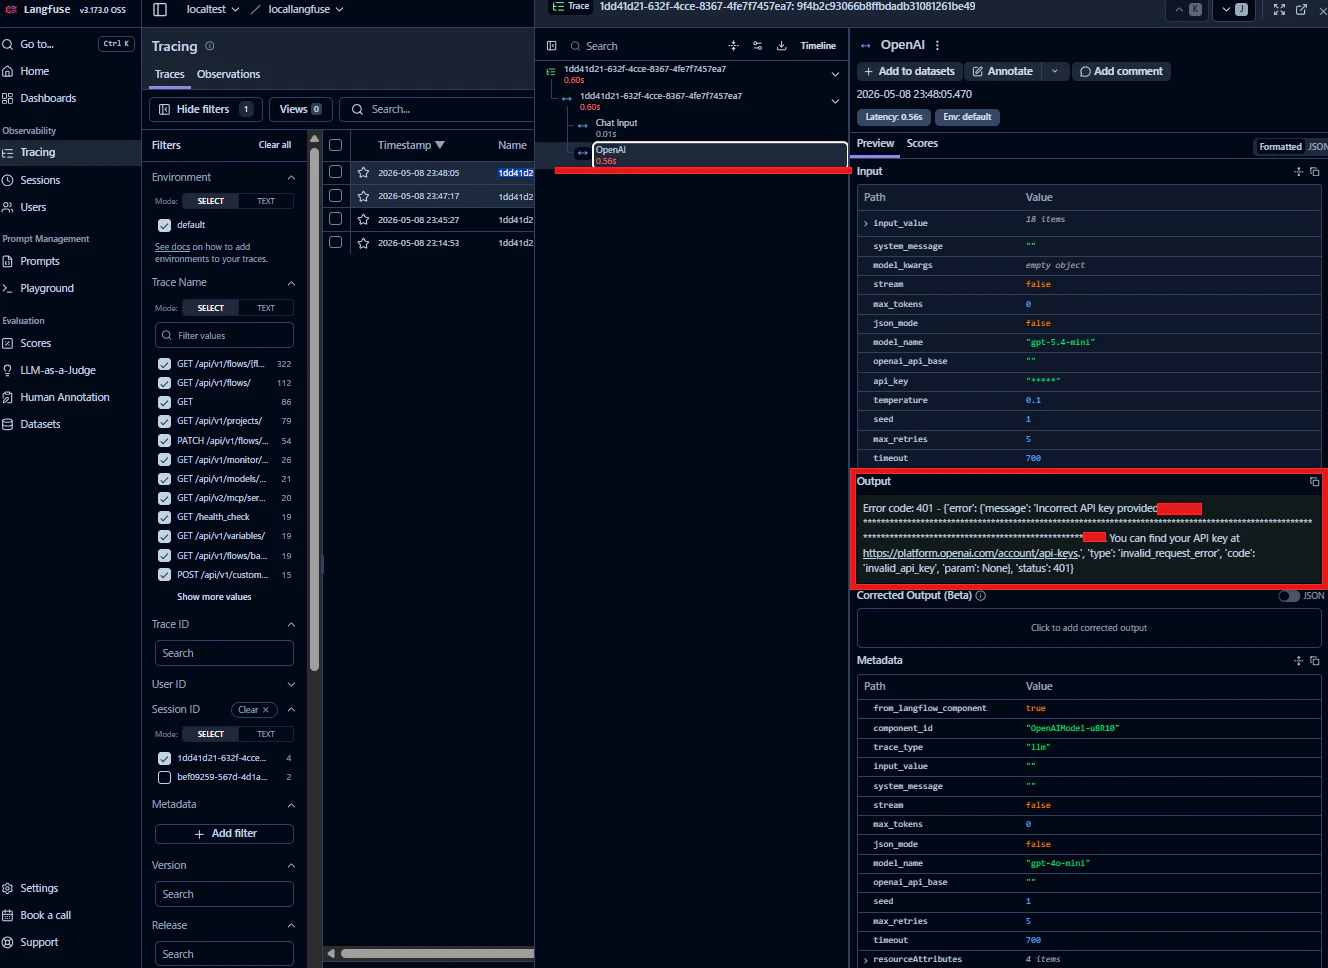This screenshot has width=1328, height=968.
Task: Toggle the Corrected Output JSON switch
Action: click(1289, 596)
